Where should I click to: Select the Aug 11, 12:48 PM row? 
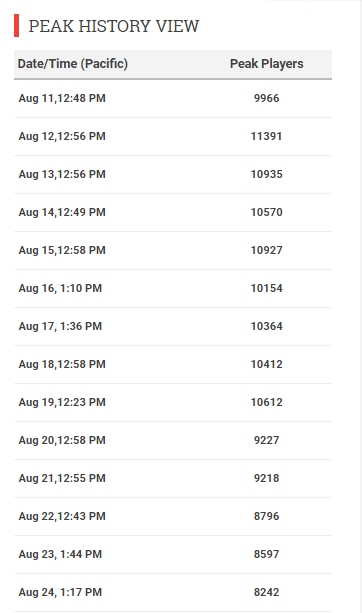(x=173, y=99)
